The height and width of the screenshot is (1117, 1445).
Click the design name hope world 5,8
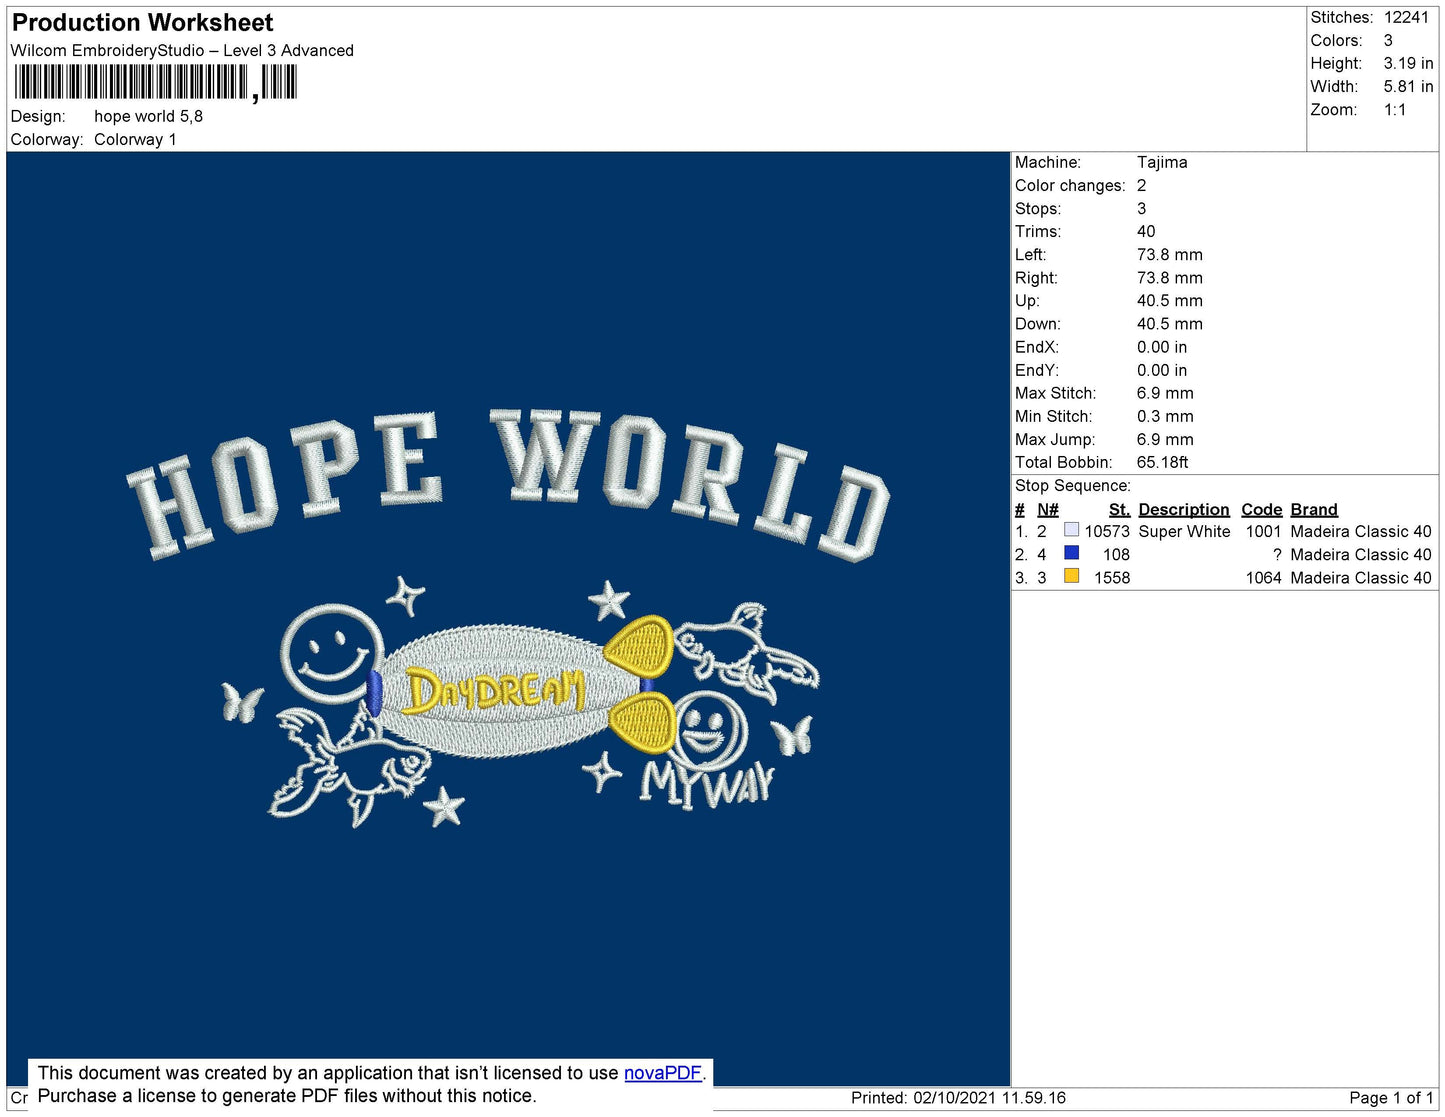pos(148,116)
